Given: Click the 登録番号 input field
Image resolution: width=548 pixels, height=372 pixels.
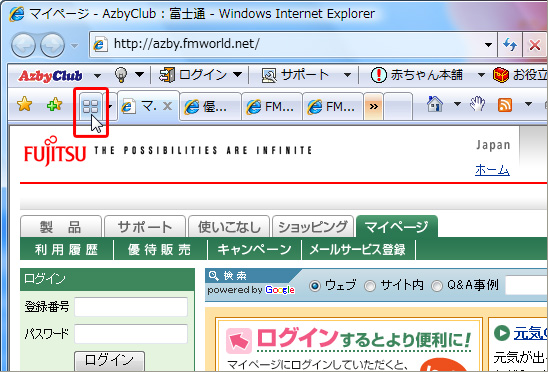Looking at the screenshot, I should pyautogui.click(x=131, y=307).
